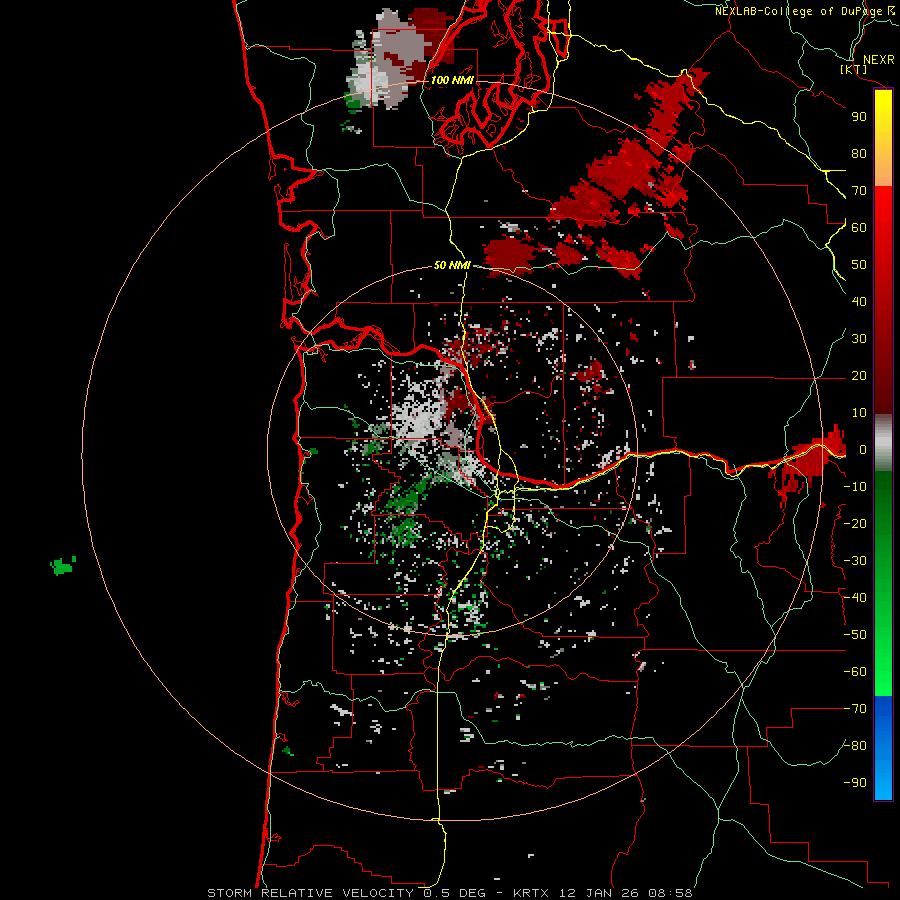
Task: Click the 90 value on the velocity scale
Action: [859, 117]
